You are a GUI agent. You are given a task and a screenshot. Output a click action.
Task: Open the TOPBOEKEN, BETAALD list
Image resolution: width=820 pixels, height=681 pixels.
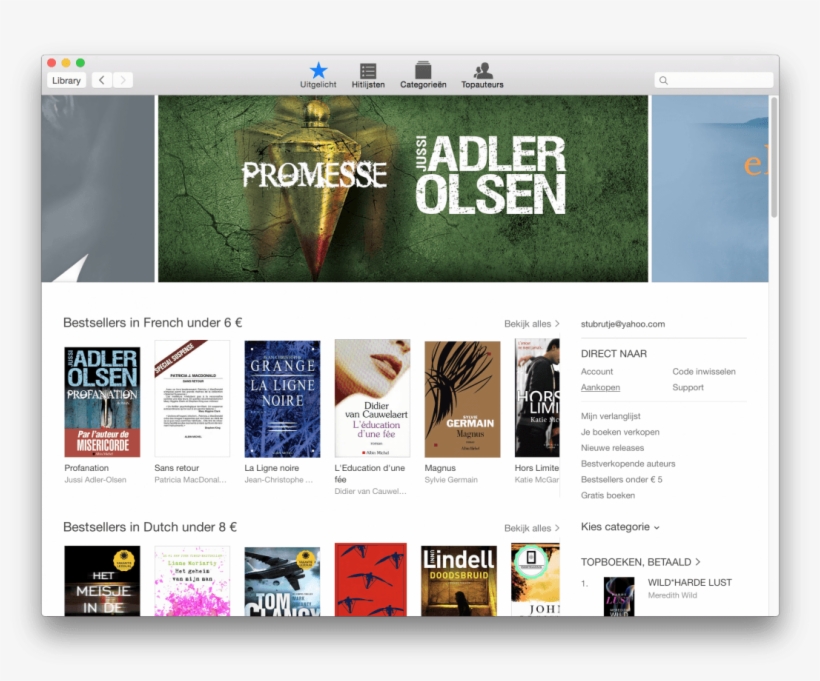click(641, 562)
